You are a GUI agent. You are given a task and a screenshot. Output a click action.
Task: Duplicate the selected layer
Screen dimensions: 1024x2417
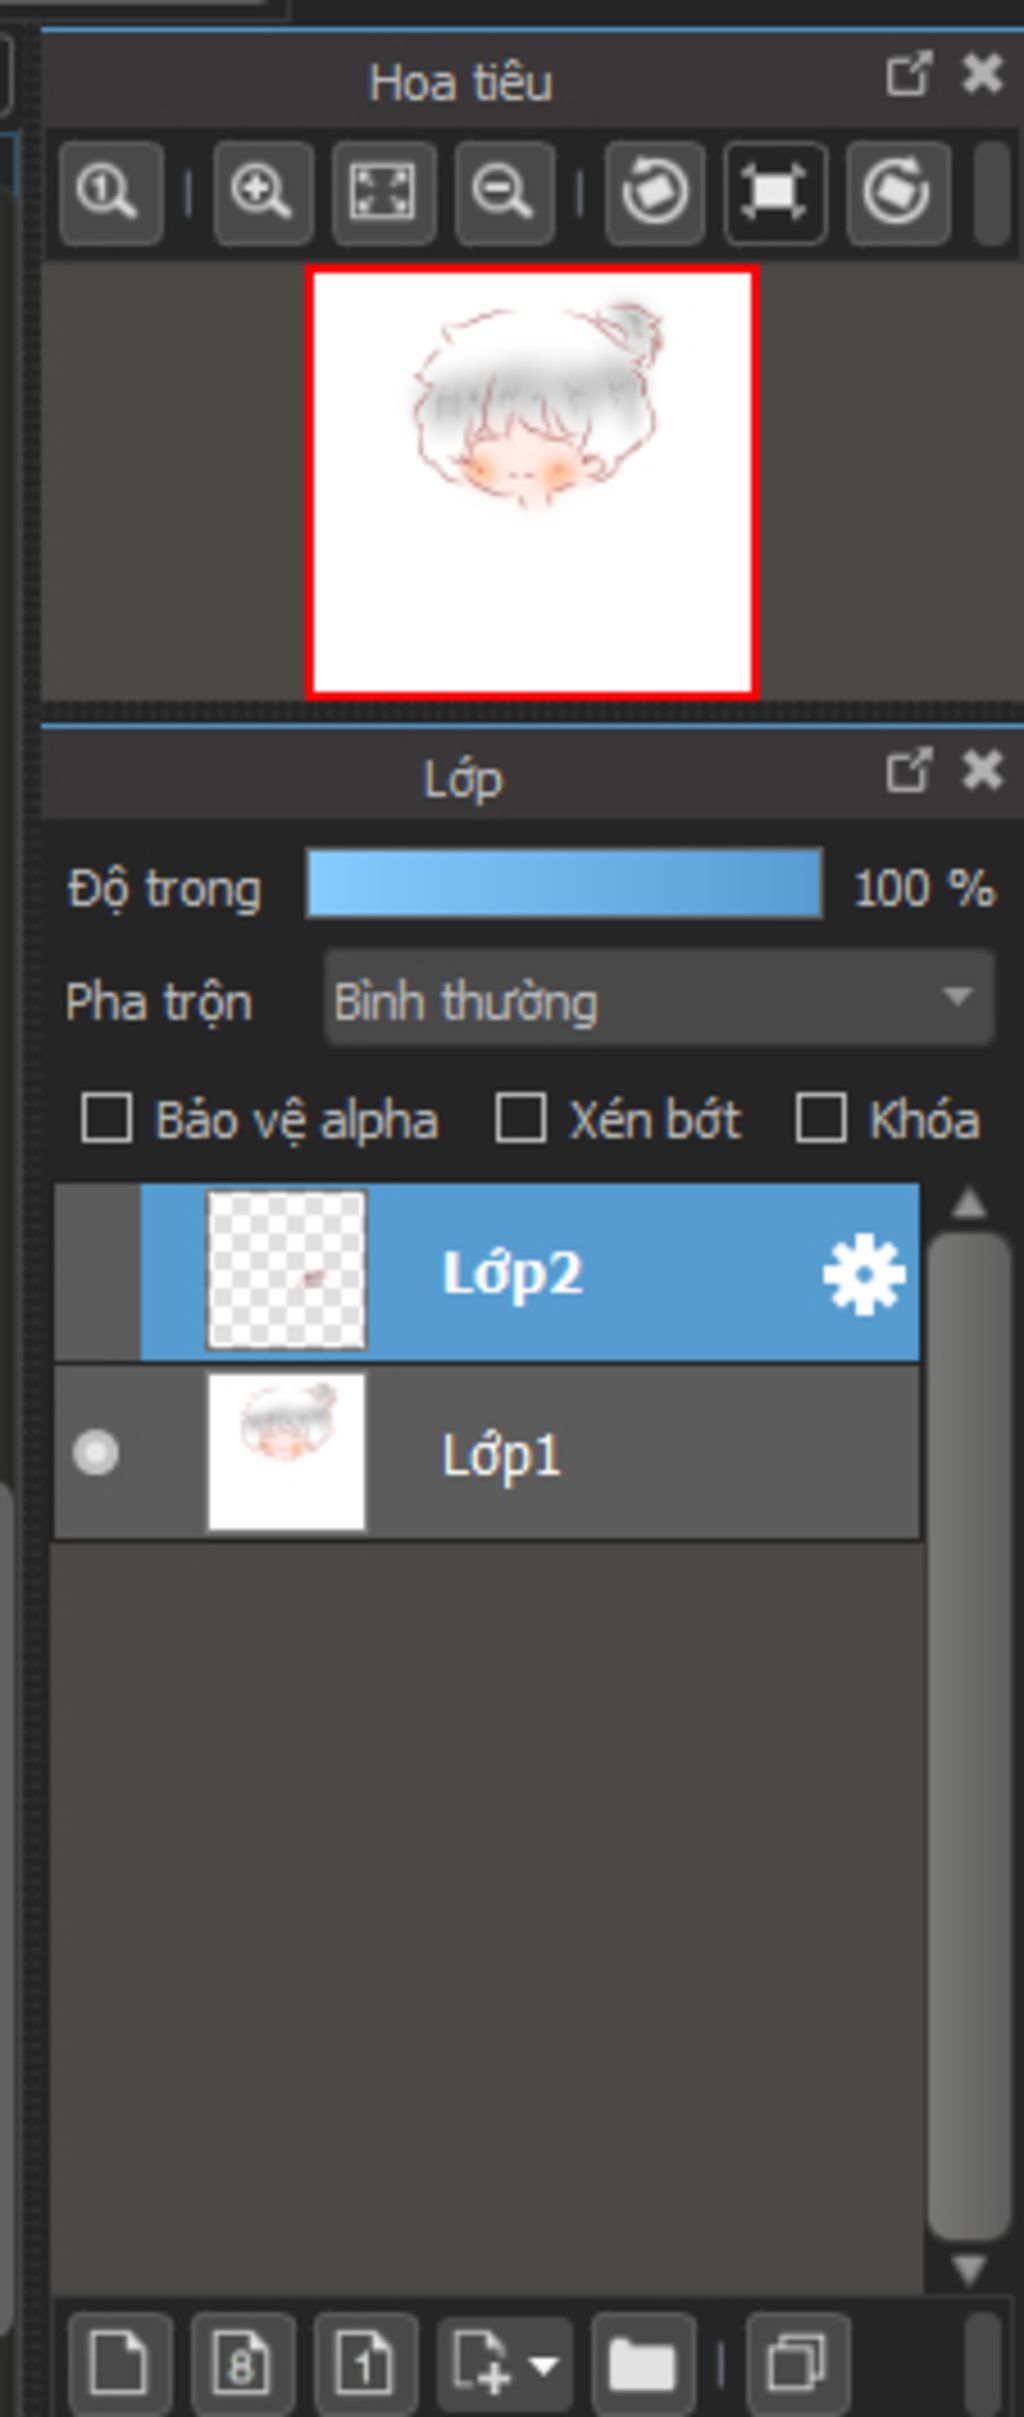pos(797,2364)
